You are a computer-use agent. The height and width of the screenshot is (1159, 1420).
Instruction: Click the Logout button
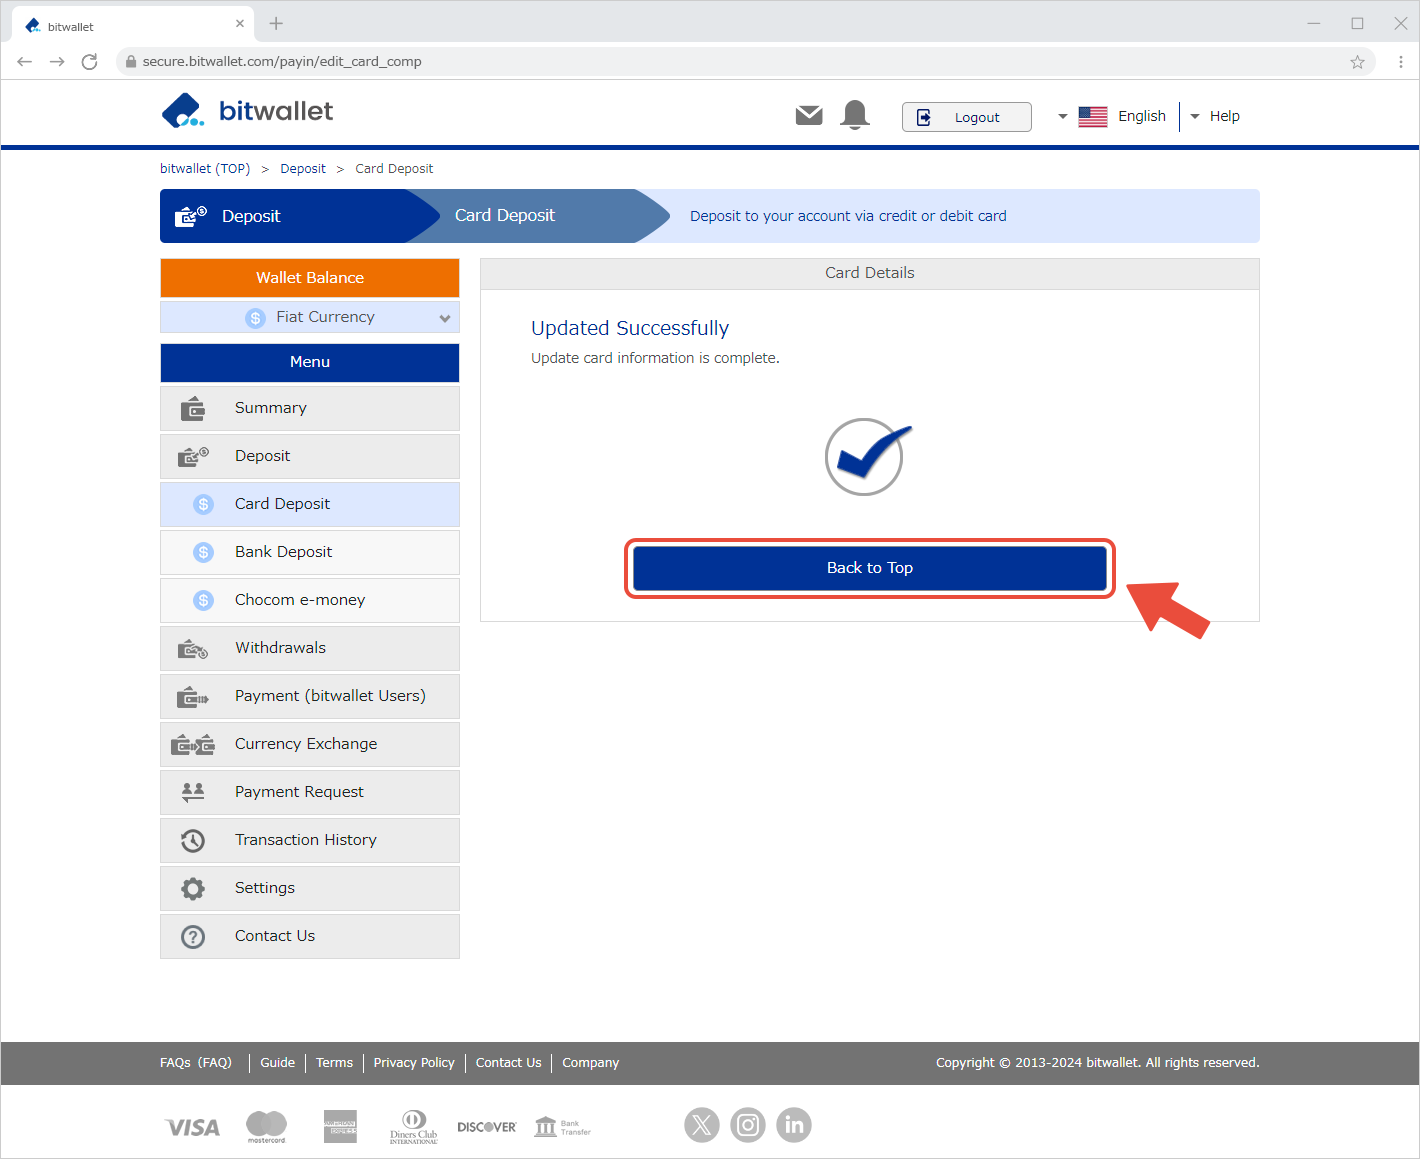coord(966,117)
